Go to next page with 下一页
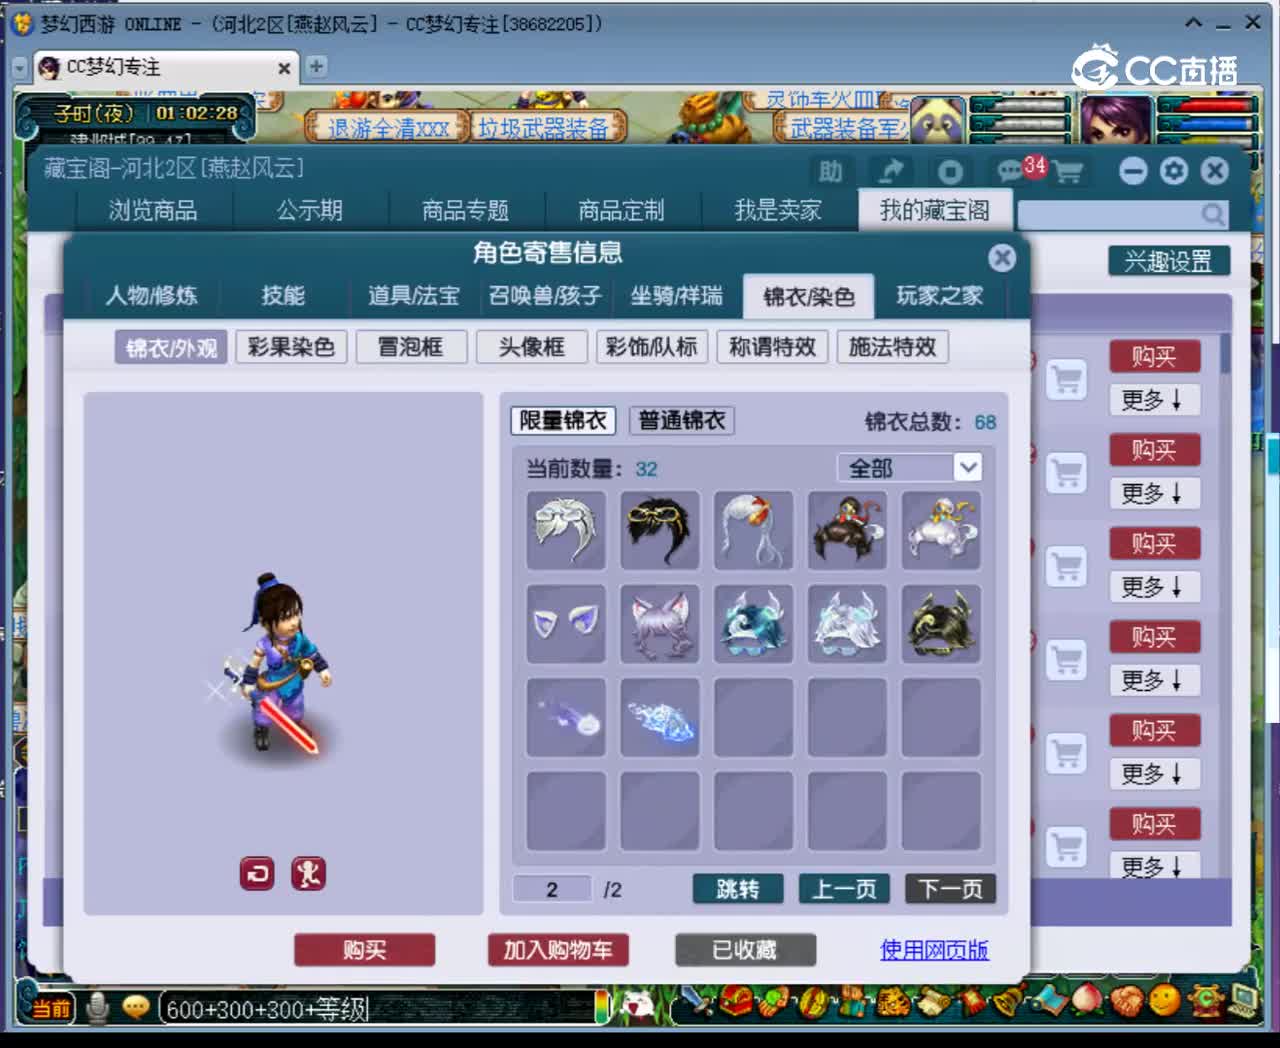This screenshot has height=1048, width=1280. coord(950,889)
